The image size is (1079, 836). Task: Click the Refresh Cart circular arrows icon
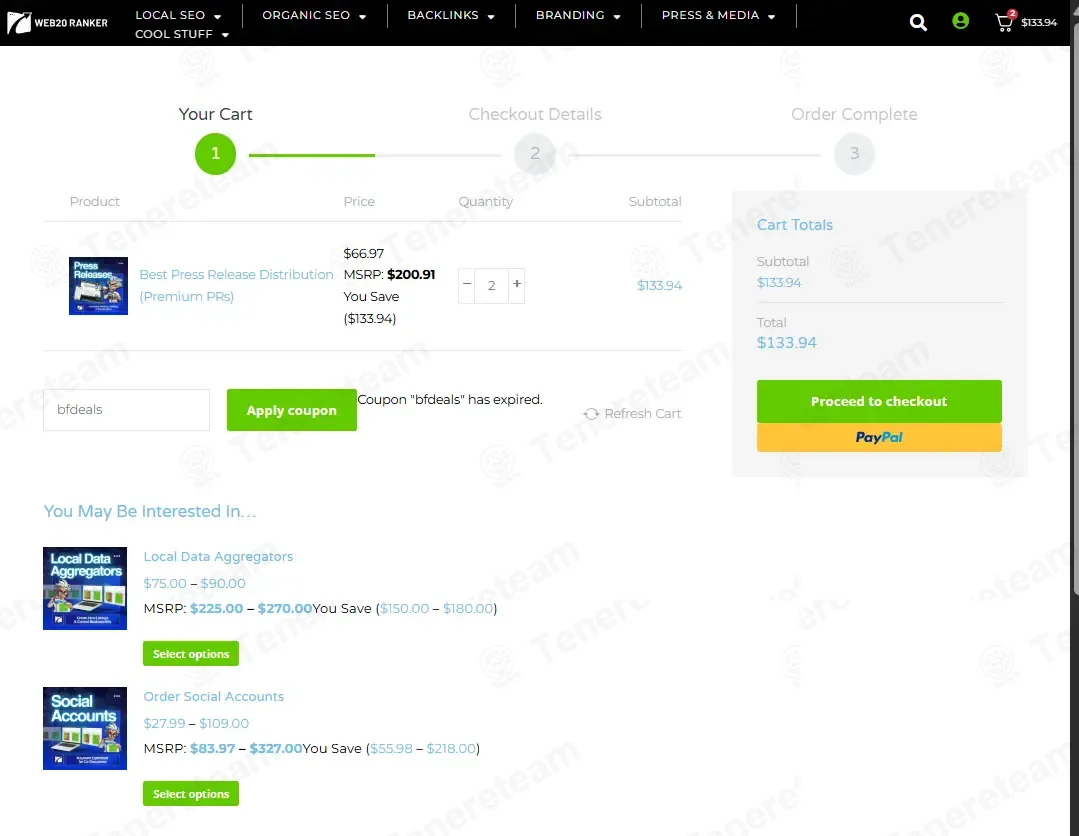[590, 414]
